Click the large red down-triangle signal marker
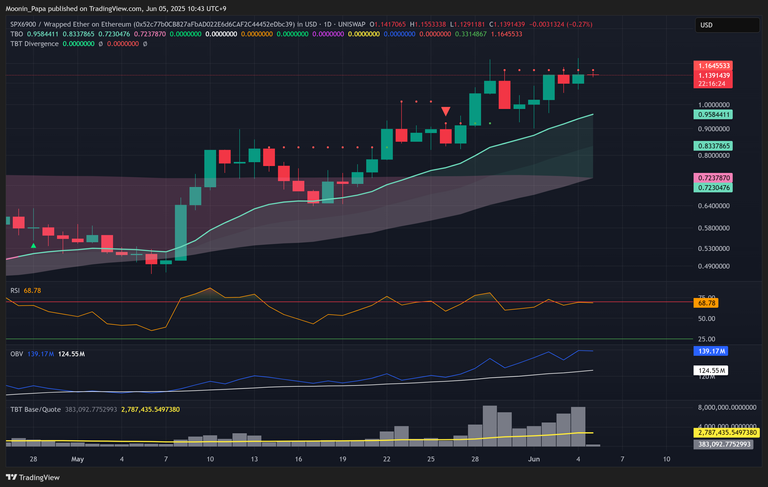 445,111
